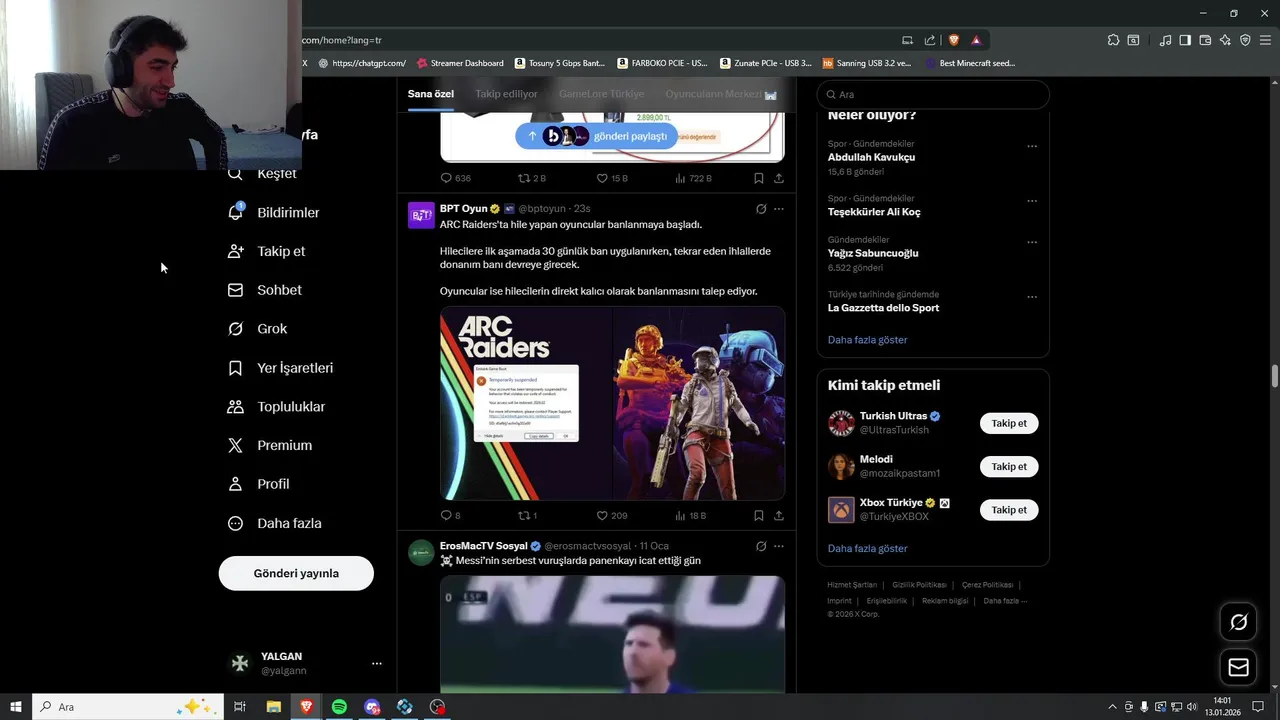Open more options on BPT Oyun post
The height and width of the screenshot is (720, 1280).
tap(779, 209)
